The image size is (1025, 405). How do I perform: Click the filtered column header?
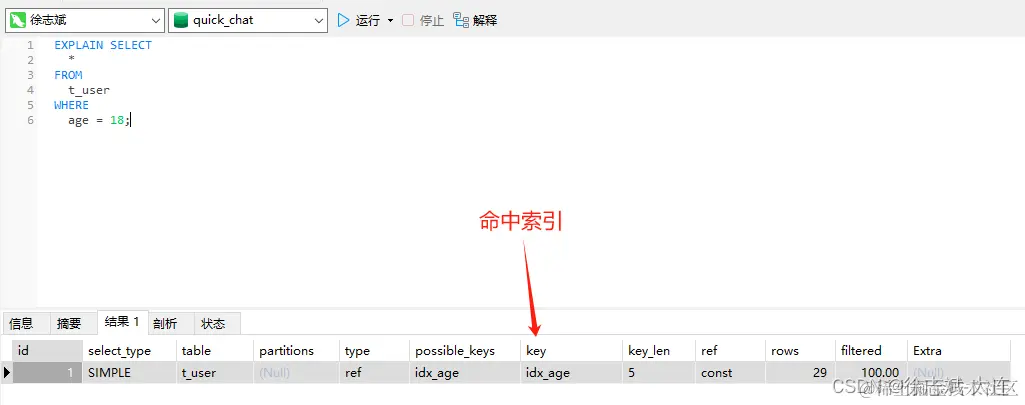tap(871, 351)
